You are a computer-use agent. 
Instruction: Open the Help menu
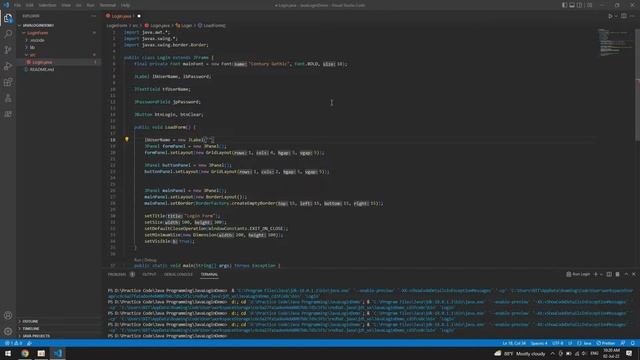tap(125, 5)
